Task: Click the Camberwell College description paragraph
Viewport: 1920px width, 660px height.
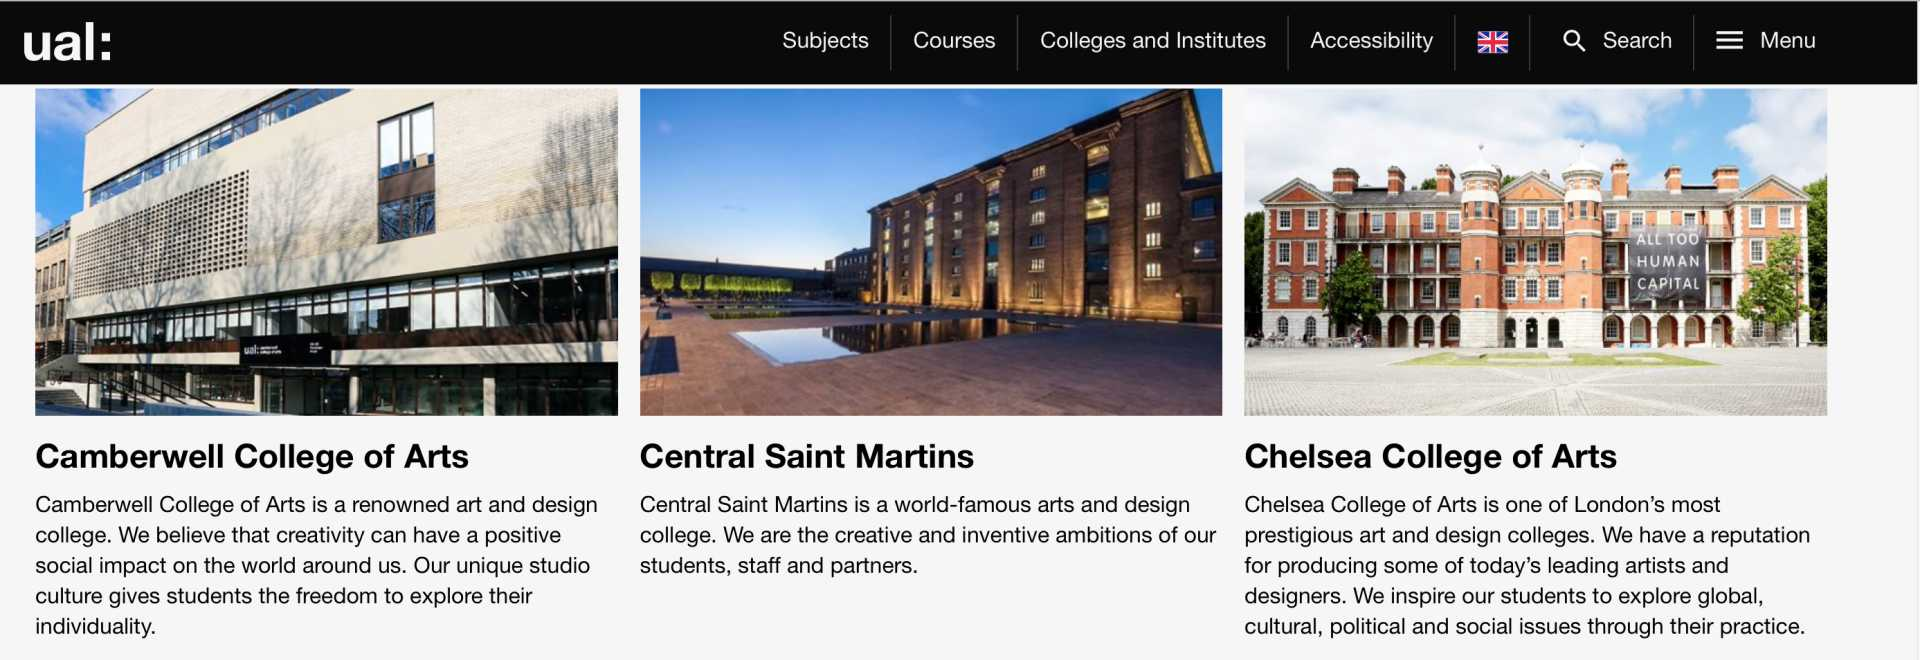Action: click(318, 565)
